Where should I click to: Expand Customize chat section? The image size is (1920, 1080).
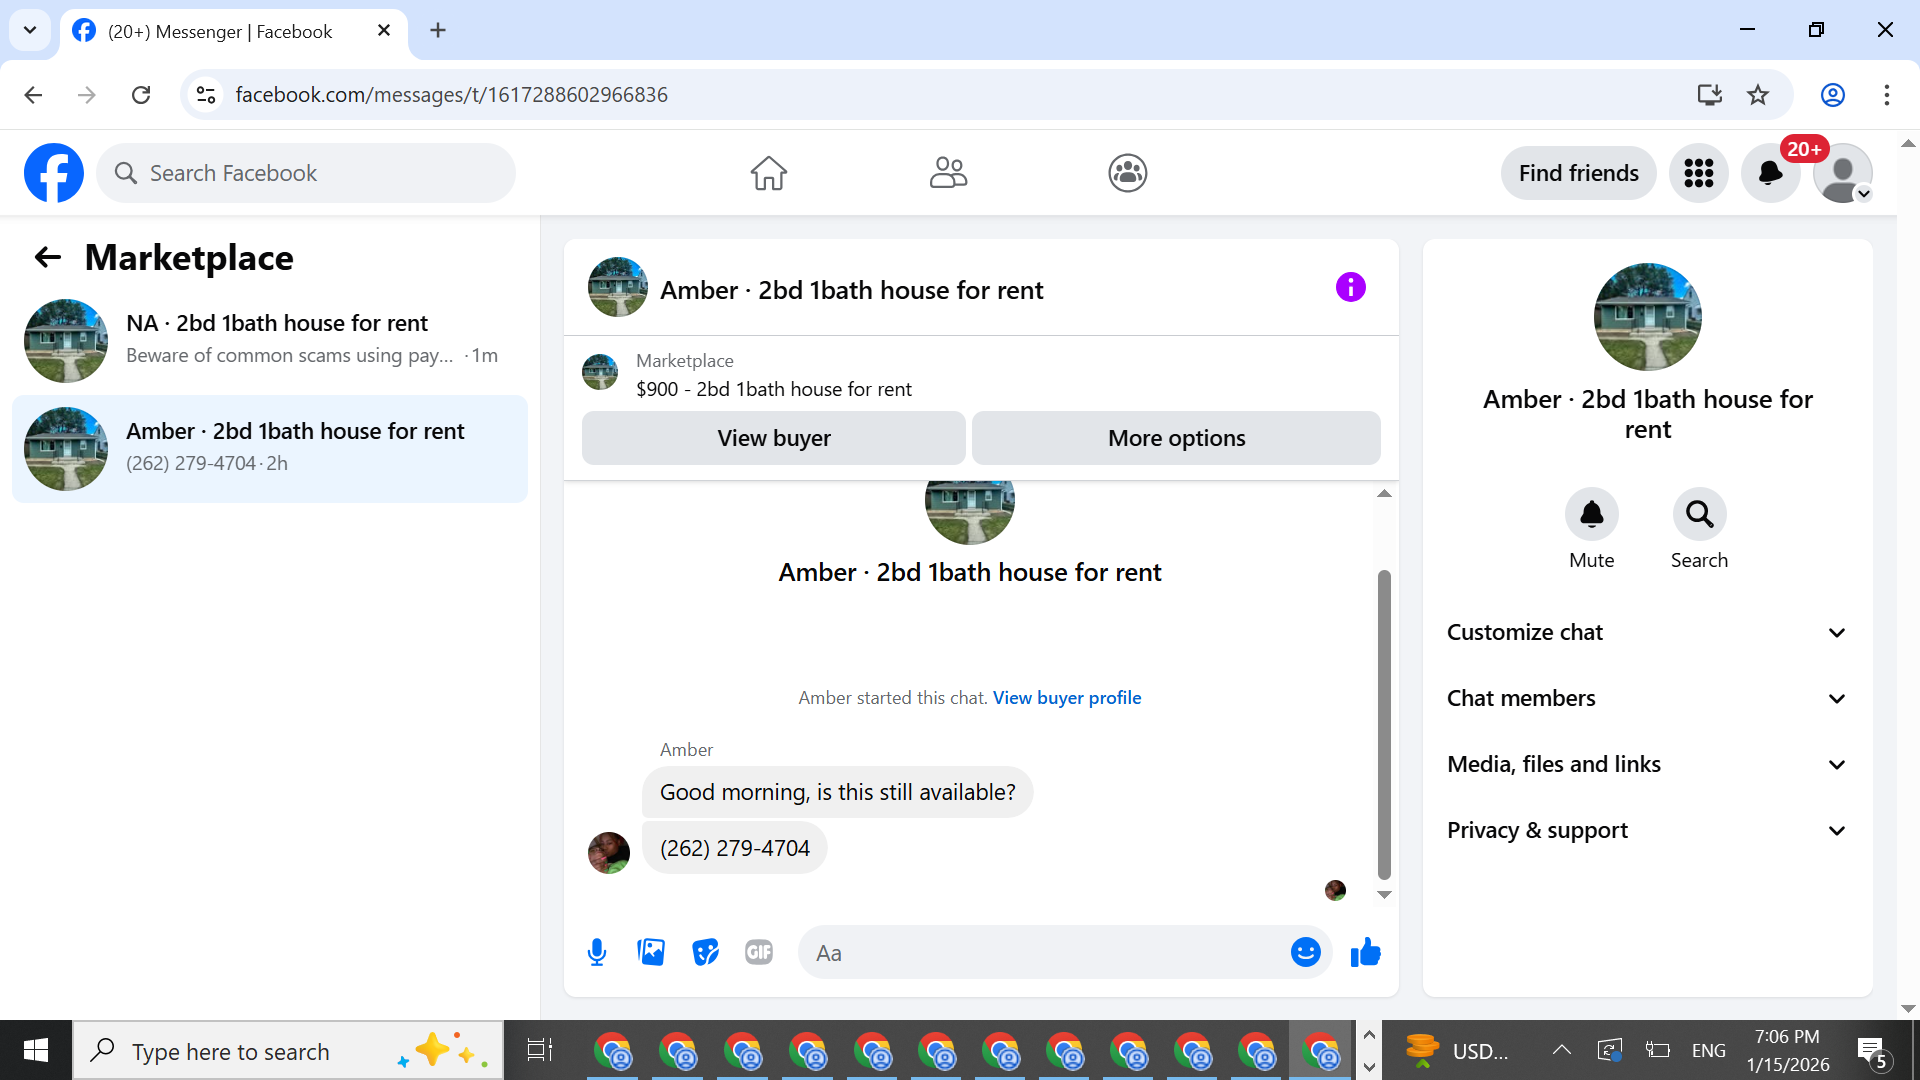(x=1647, y=632)
